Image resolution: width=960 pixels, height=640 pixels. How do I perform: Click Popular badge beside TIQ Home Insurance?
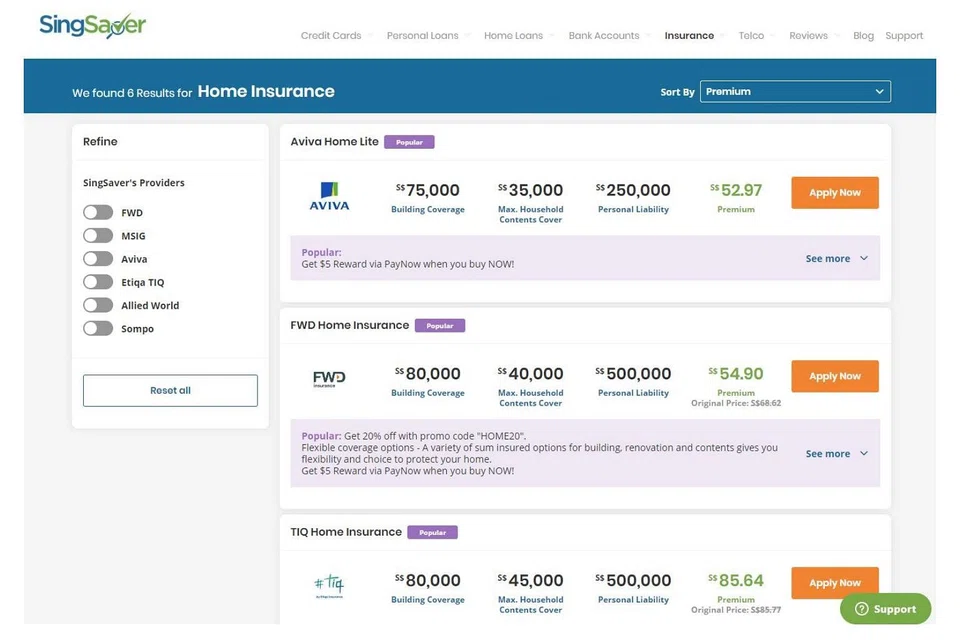[x=432, y=533]
